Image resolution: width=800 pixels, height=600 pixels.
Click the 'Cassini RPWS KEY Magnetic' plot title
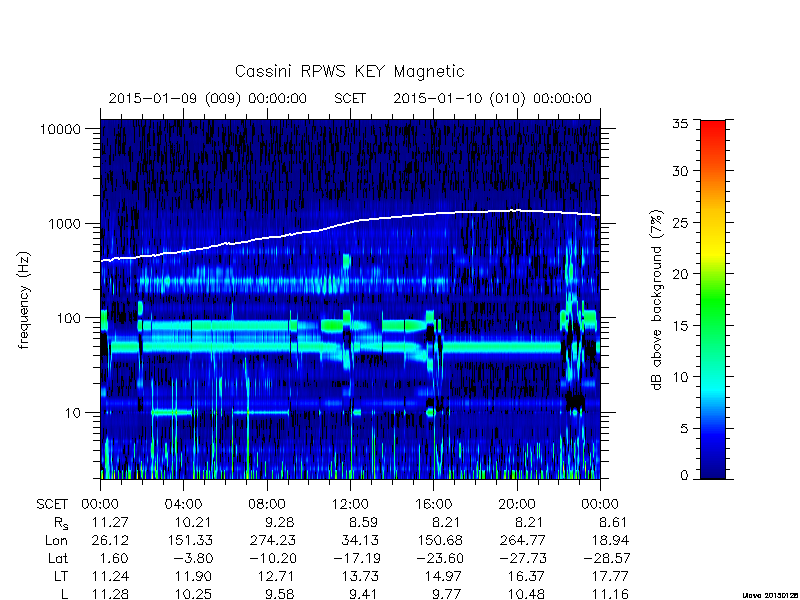[349, 71]
